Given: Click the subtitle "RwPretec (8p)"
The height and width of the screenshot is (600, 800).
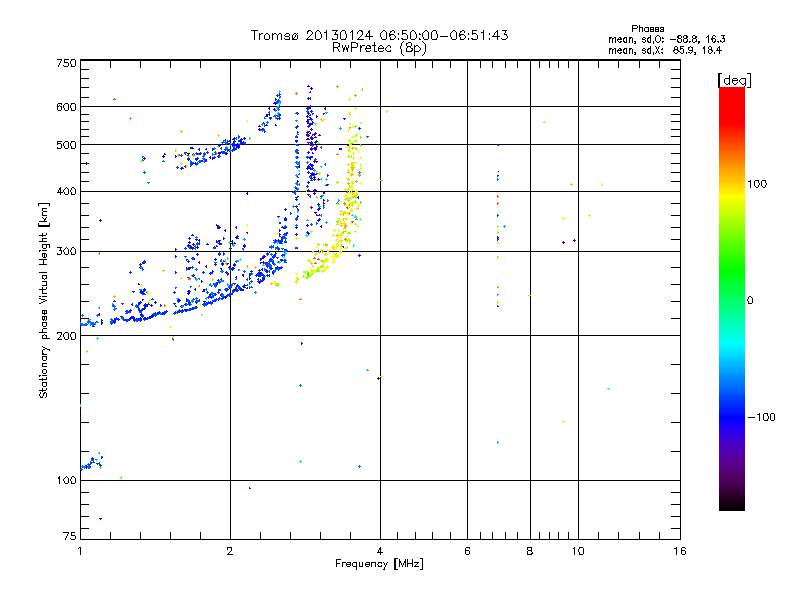Looking at the screenshot, I should 379,48.
